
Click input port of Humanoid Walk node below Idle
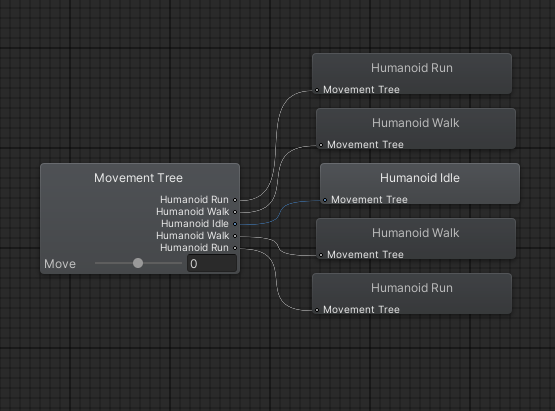(321, 255)
